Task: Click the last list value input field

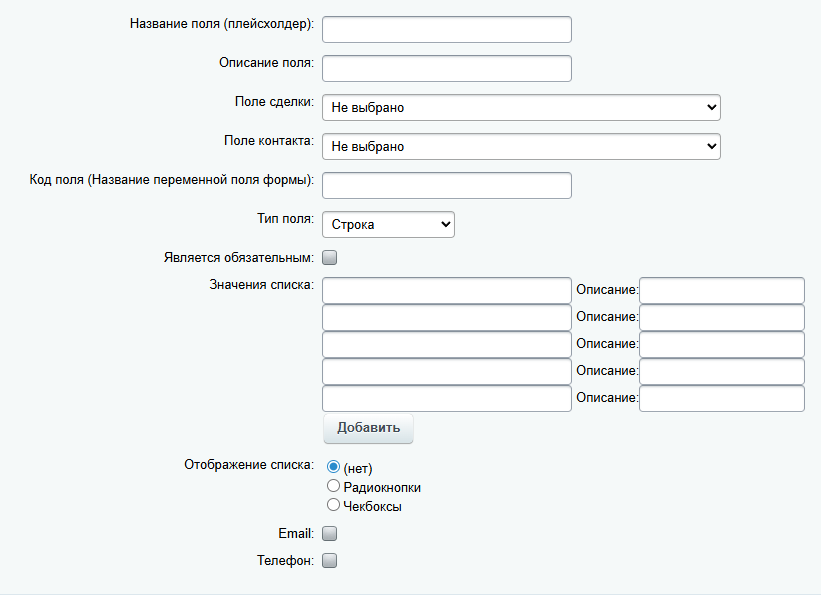Action: (446, 398)
